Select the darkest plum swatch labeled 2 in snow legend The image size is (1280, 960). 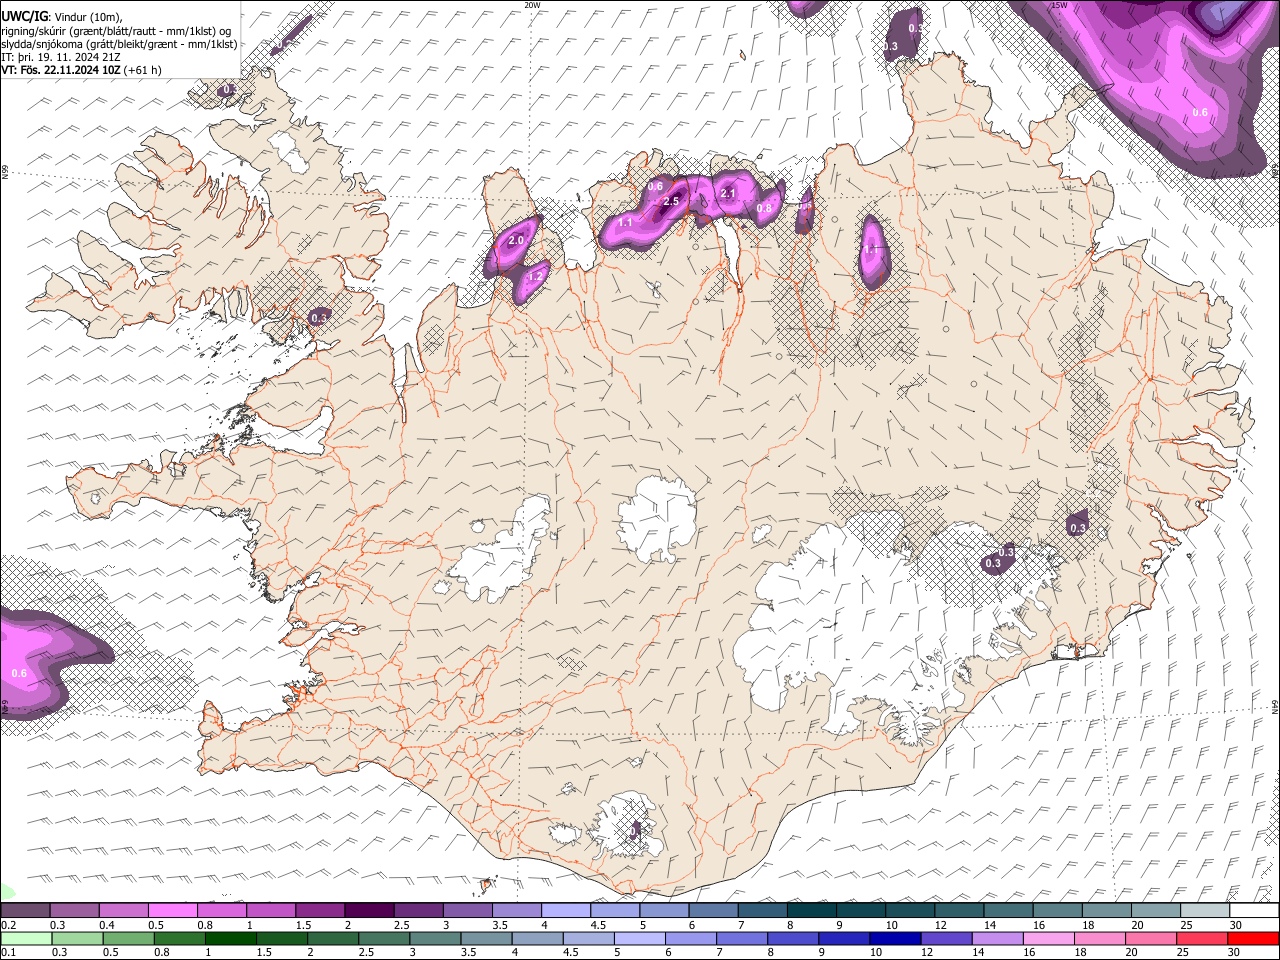tap(368, 910)
